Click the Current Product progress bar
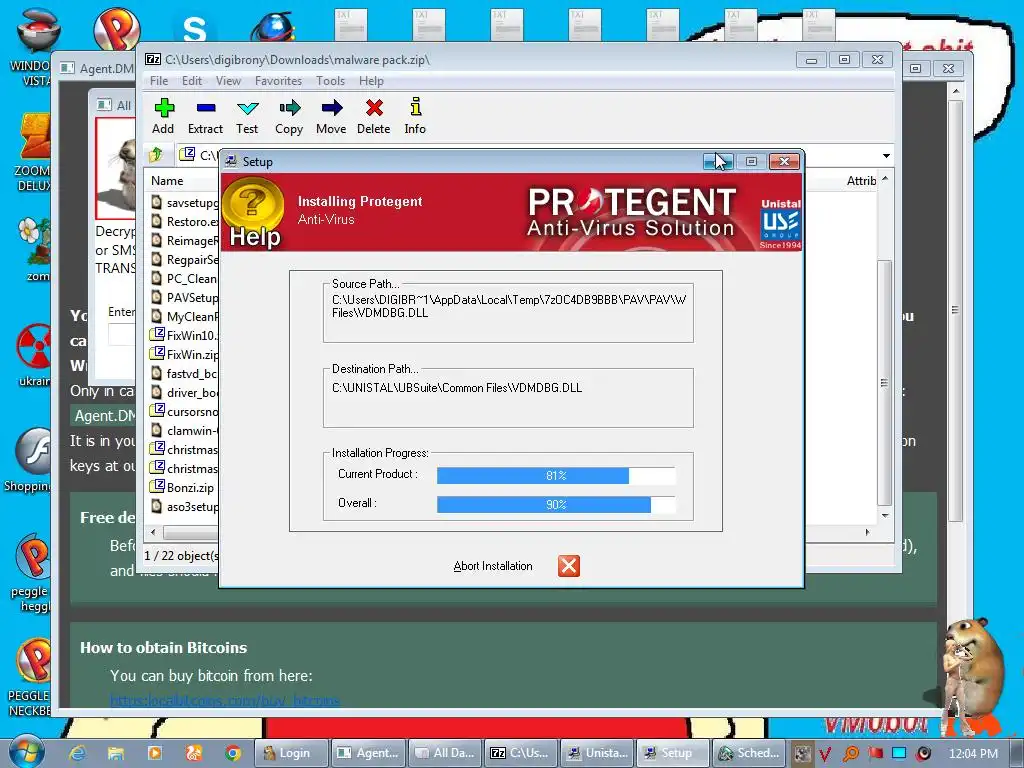The width and height of the screenshot is (1024, 768). (x=556, y=475)
